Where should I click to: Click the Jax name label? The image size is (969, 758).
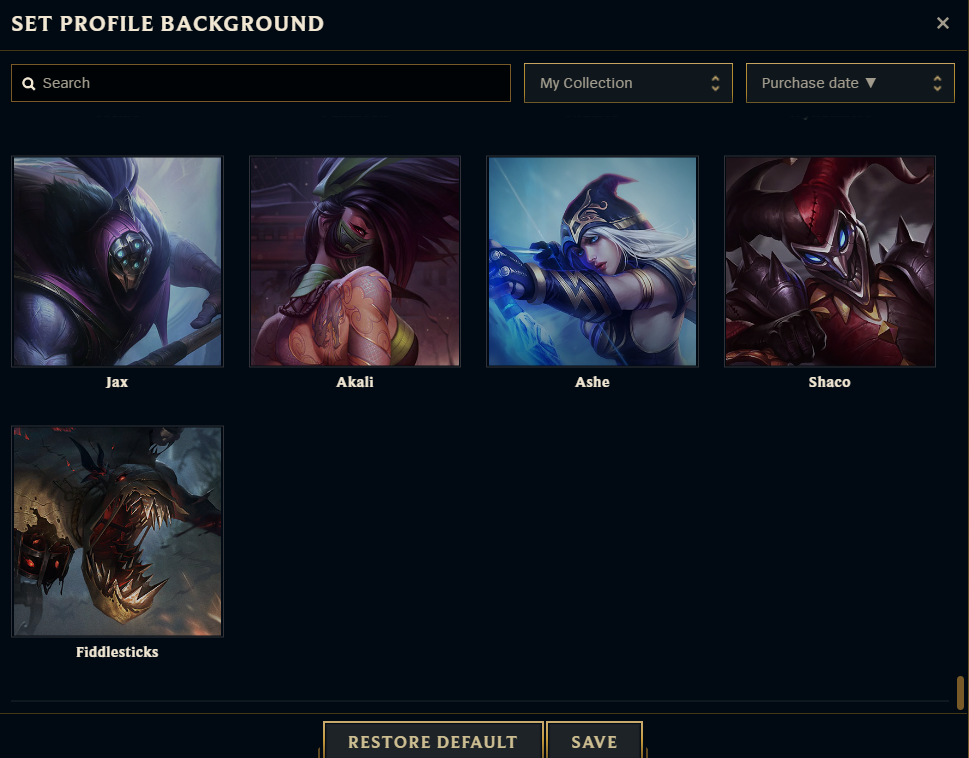[117, 382]
